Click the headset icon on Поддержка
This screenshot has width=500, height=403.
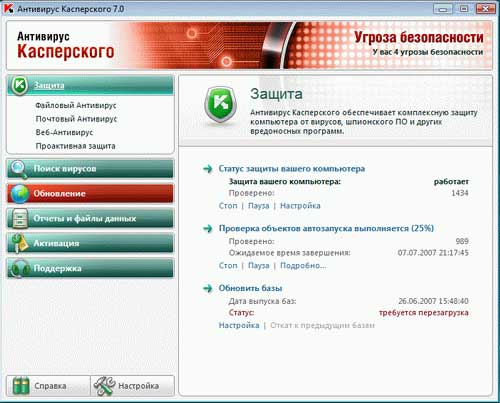point(20,268)
